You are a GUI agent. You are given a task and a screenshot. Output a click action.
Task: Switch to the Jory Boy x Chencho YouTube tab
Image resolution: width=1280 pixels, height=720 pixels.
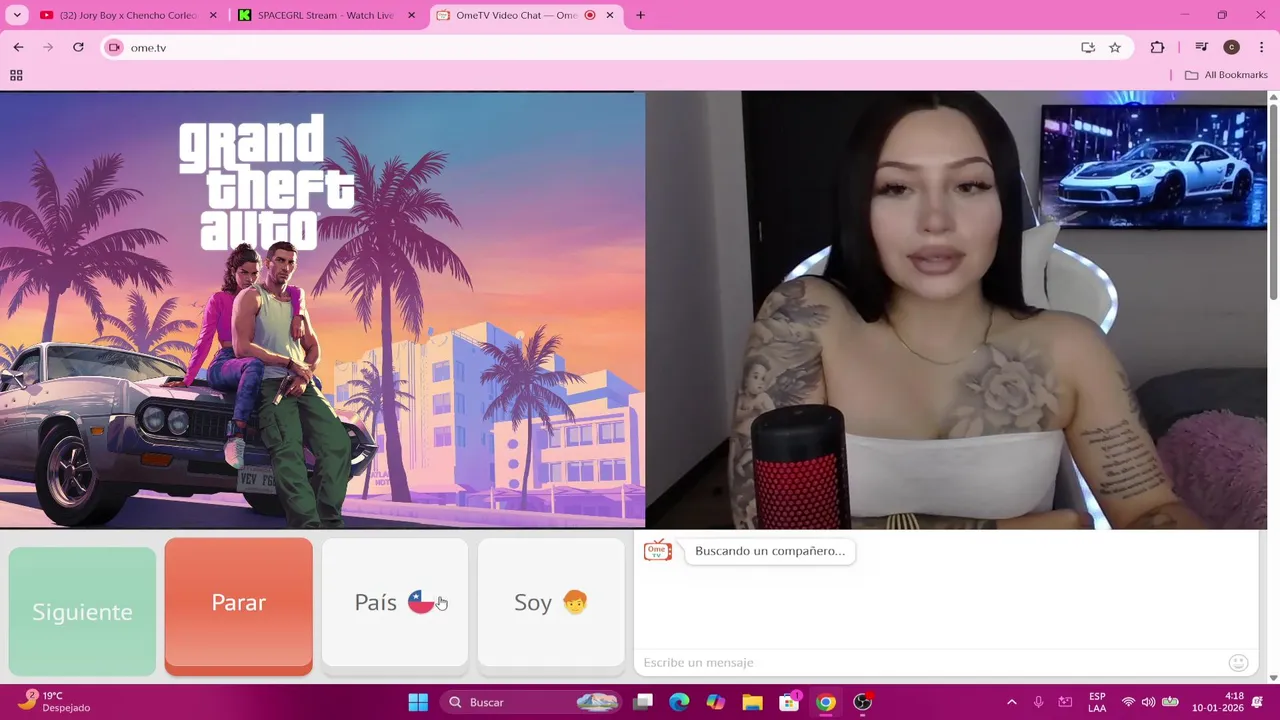(128, 15)
